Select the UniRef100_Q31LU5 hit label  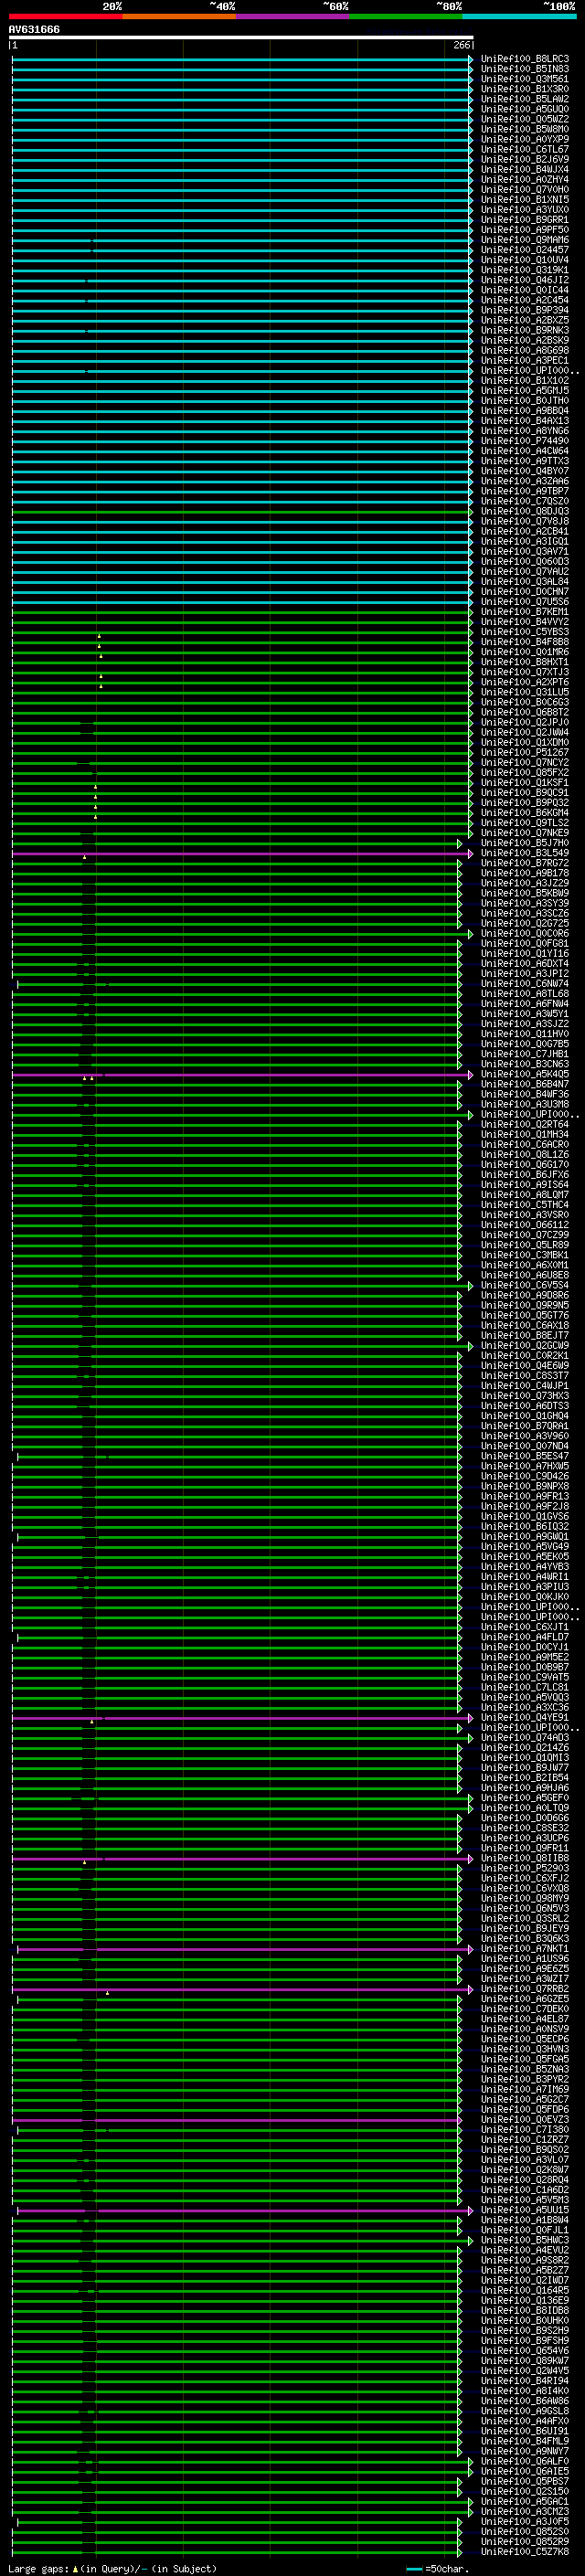click(x=525, y=692)
